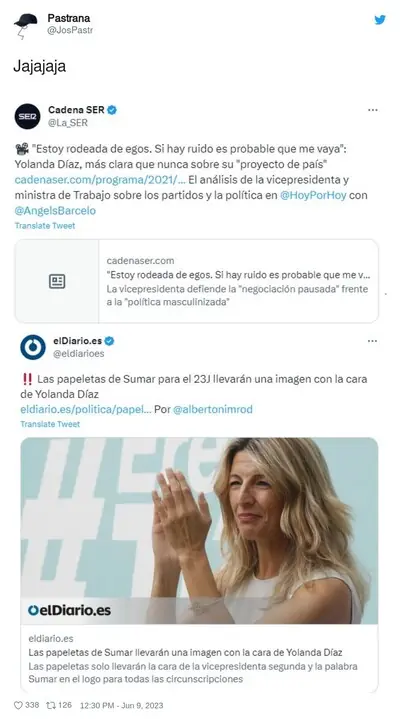
Task: Open Pastrana's profile avatar
Action: point(26,25)
